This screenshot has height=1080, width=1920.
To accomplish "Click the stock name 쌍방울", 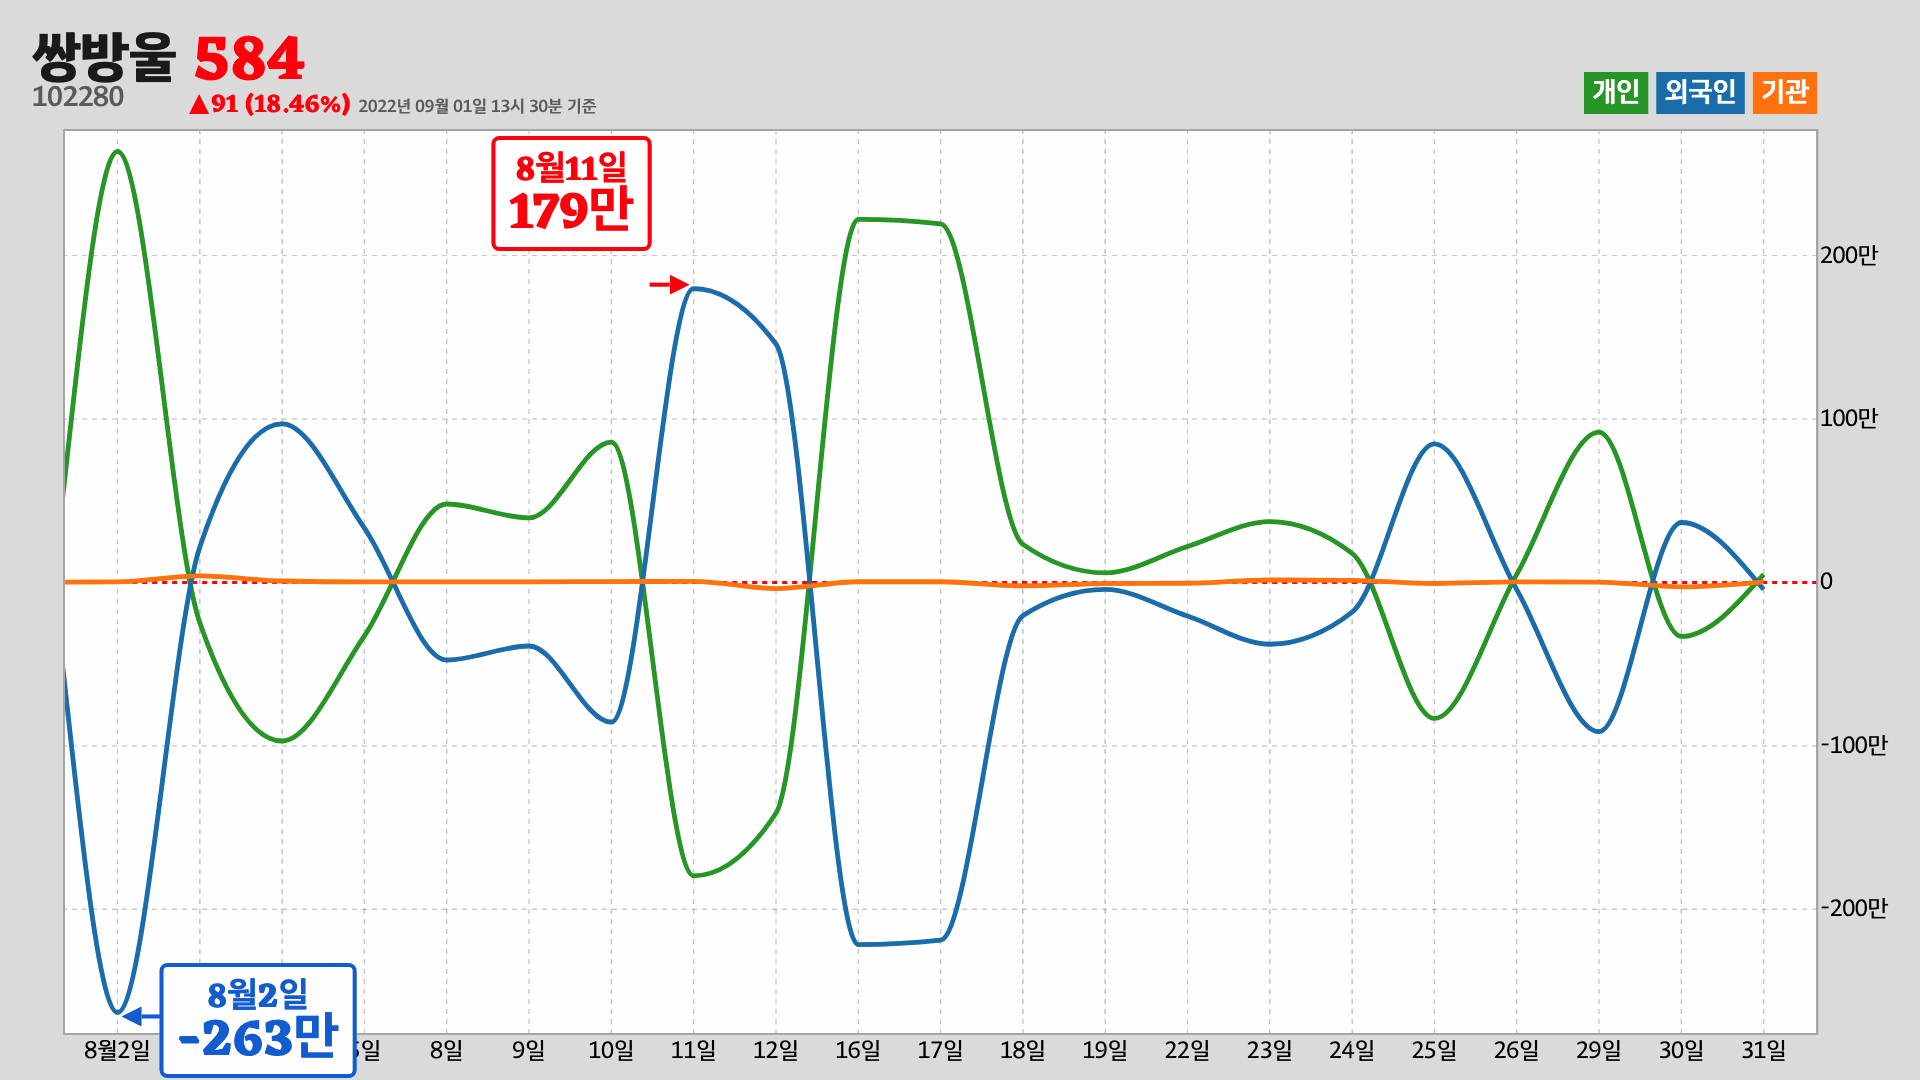I will pyautogui.click(x=104, y=57).
